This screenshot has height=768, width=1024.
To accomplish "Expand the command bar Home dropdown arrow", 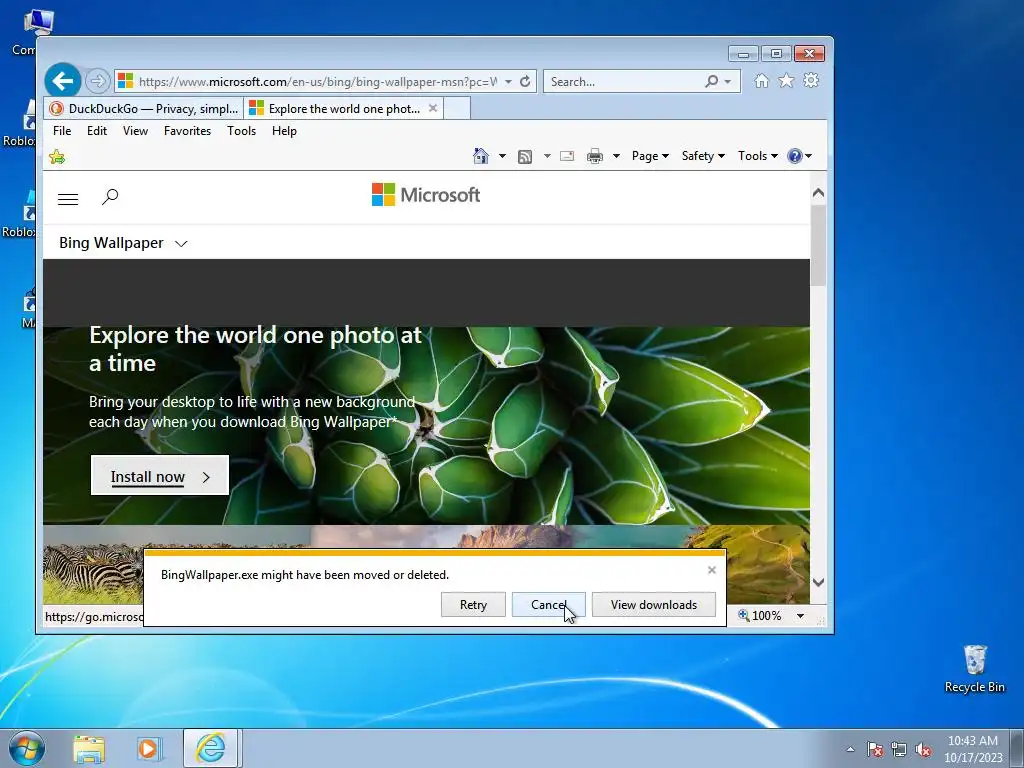I will pos(502,156).
